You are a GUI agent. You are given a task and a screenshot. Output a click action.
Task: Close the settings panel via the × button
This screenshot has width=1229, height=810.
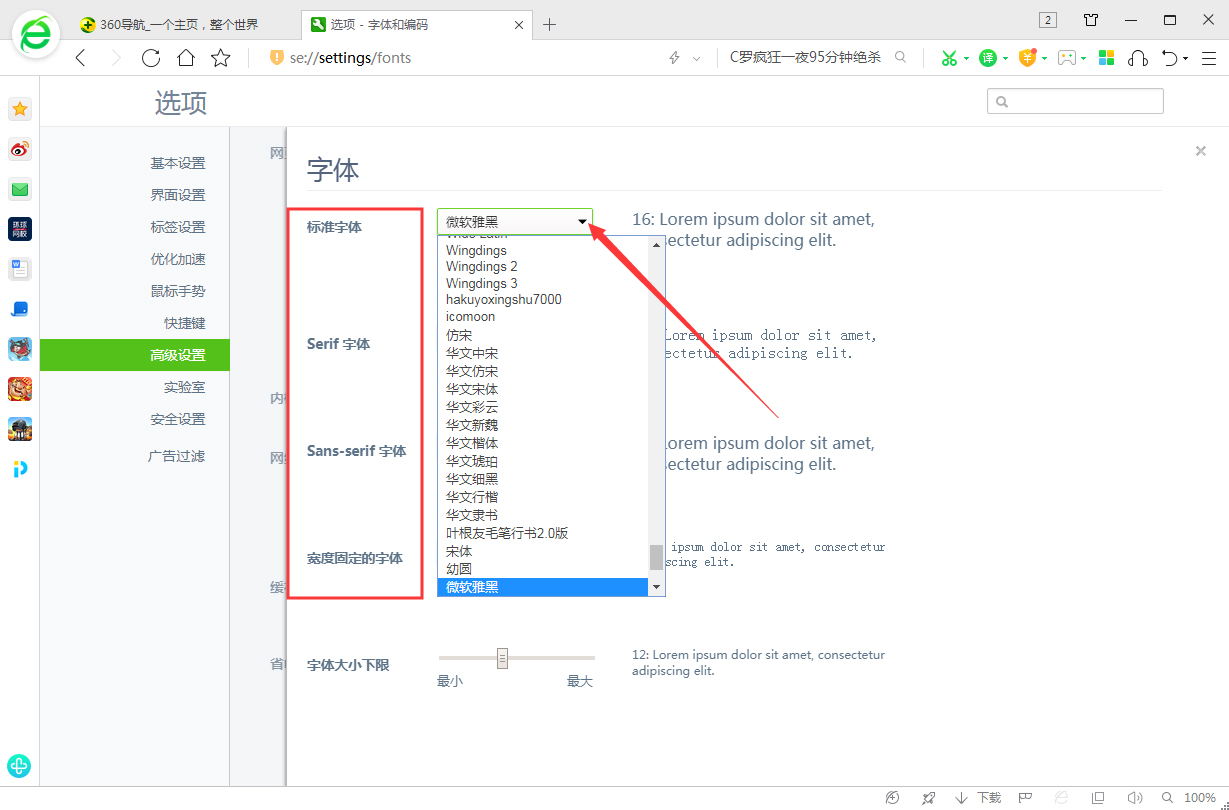pos(1200,151)
